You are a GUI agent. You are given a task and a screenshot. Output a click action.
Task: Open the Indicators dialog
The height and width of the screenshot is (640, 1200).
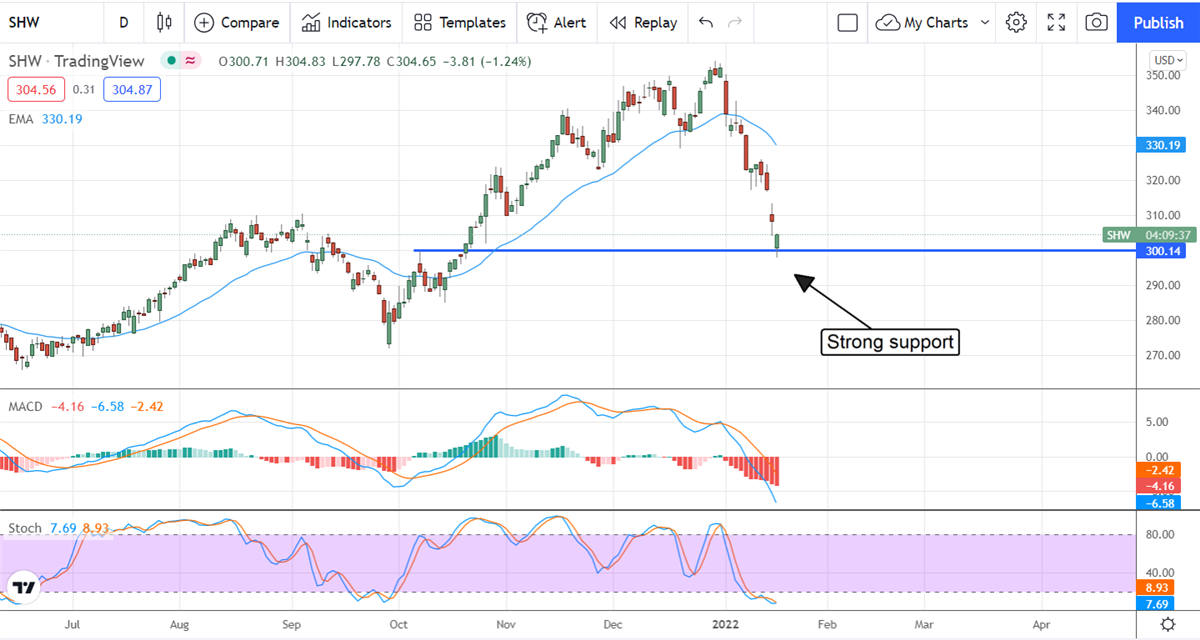click(x=347, y=22)
